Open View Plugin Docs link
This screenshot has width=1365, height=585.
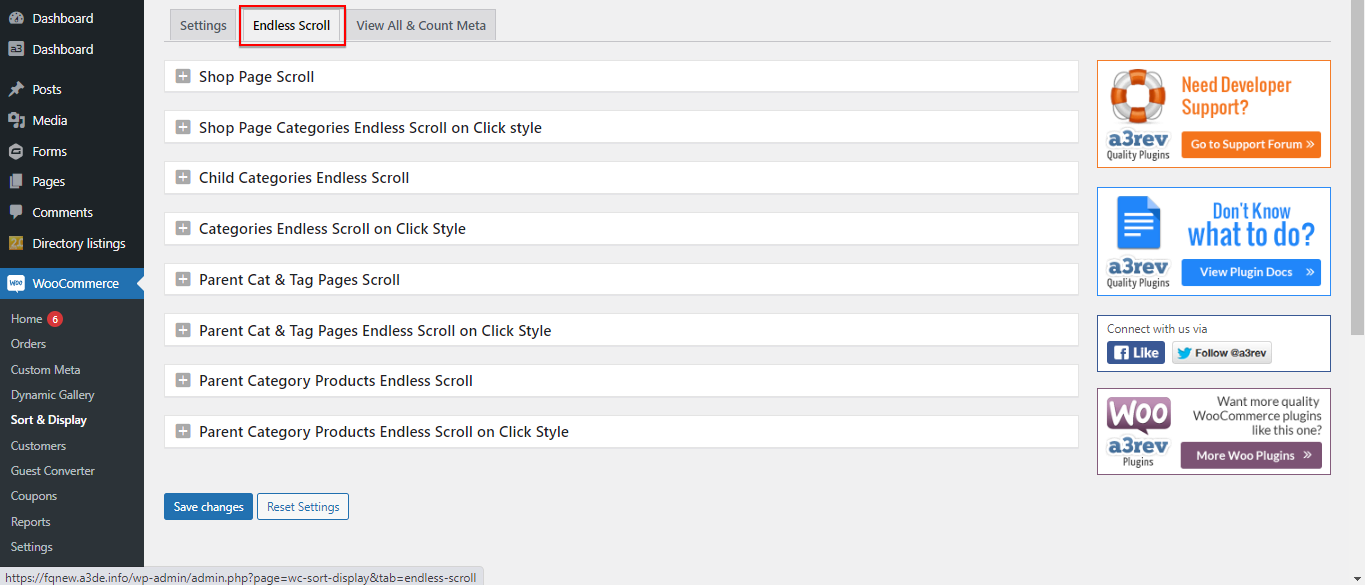click(x=1251, y=272)
